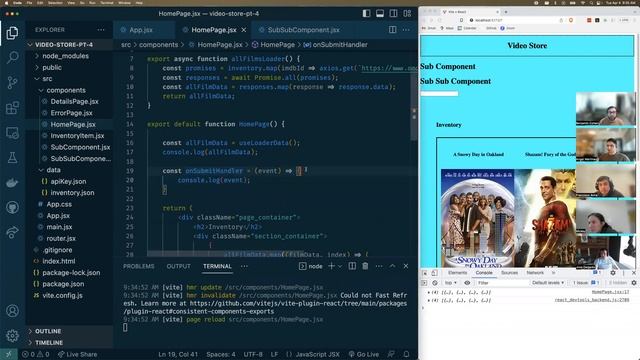
Task: Split the terminal
Action: pos(352,266)
